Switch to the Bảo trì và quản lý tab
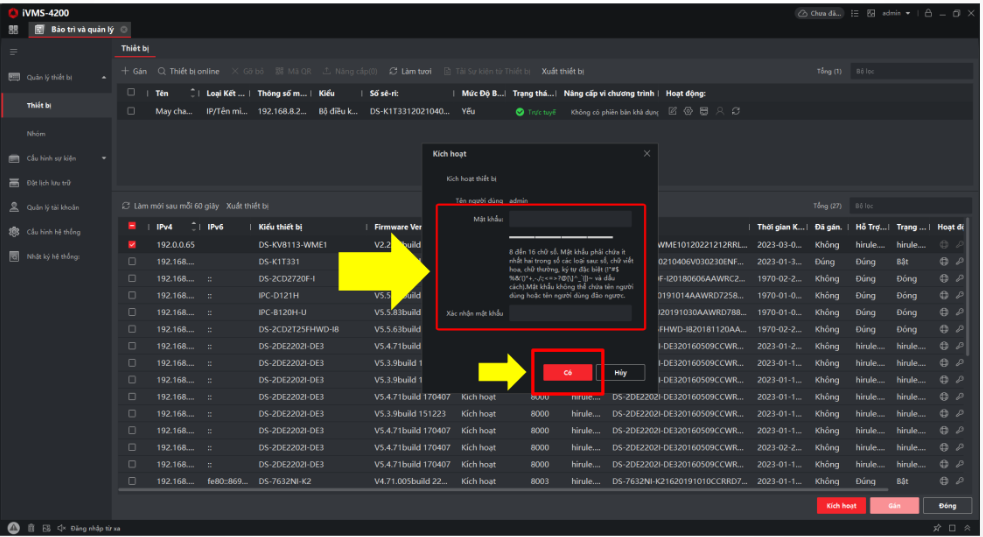This screenshot has height=537, width=983. [x=82, y=29]
